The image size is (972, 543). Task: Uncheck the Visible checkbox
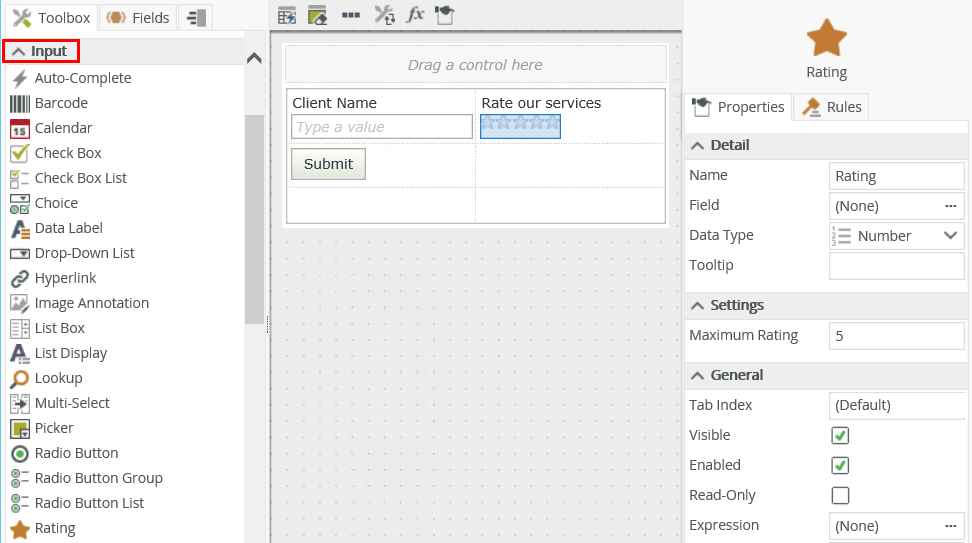(x=841, y=435)
